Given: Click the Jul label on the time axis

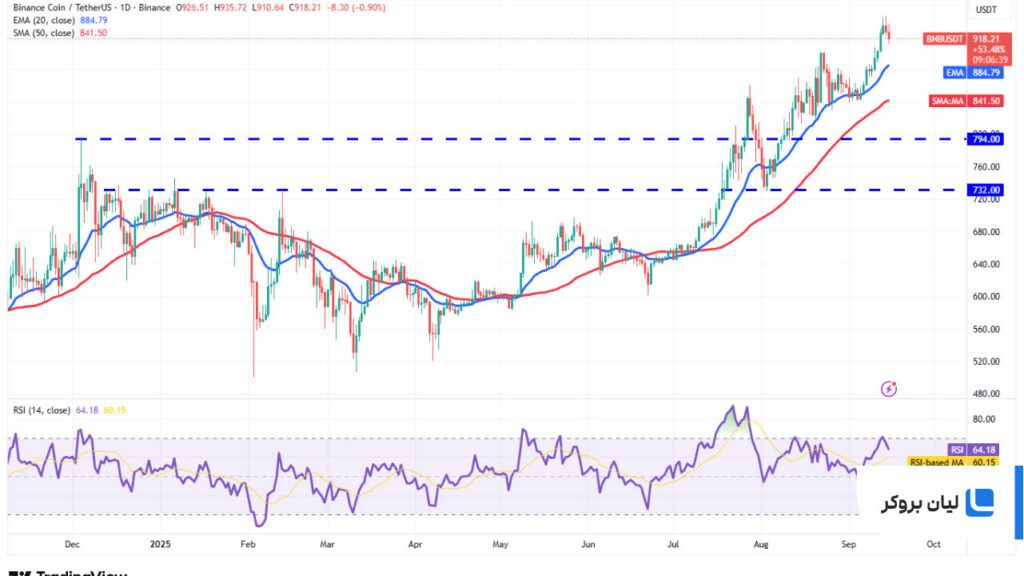Looking at the screenshot, I should [x=673, y=544].
